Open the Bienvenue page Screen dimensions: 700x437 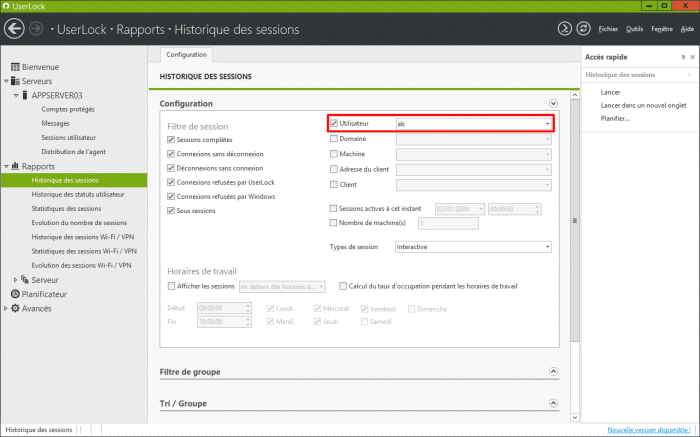(x=41, y=67)
